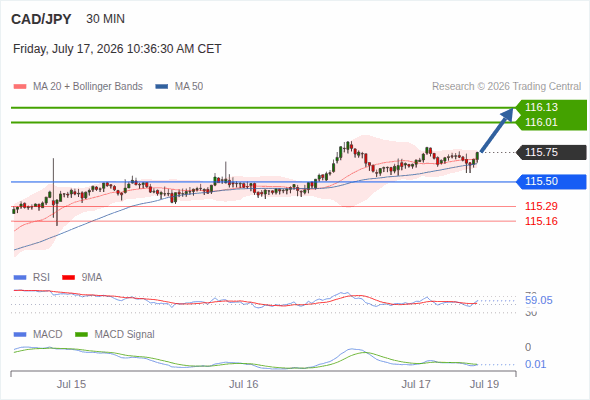Image resolution: width=590 pixels, height=400 pixels.
Task: Click the MACD value 0.01 readout
Action: pyautogui.click(x=535, y=364)
